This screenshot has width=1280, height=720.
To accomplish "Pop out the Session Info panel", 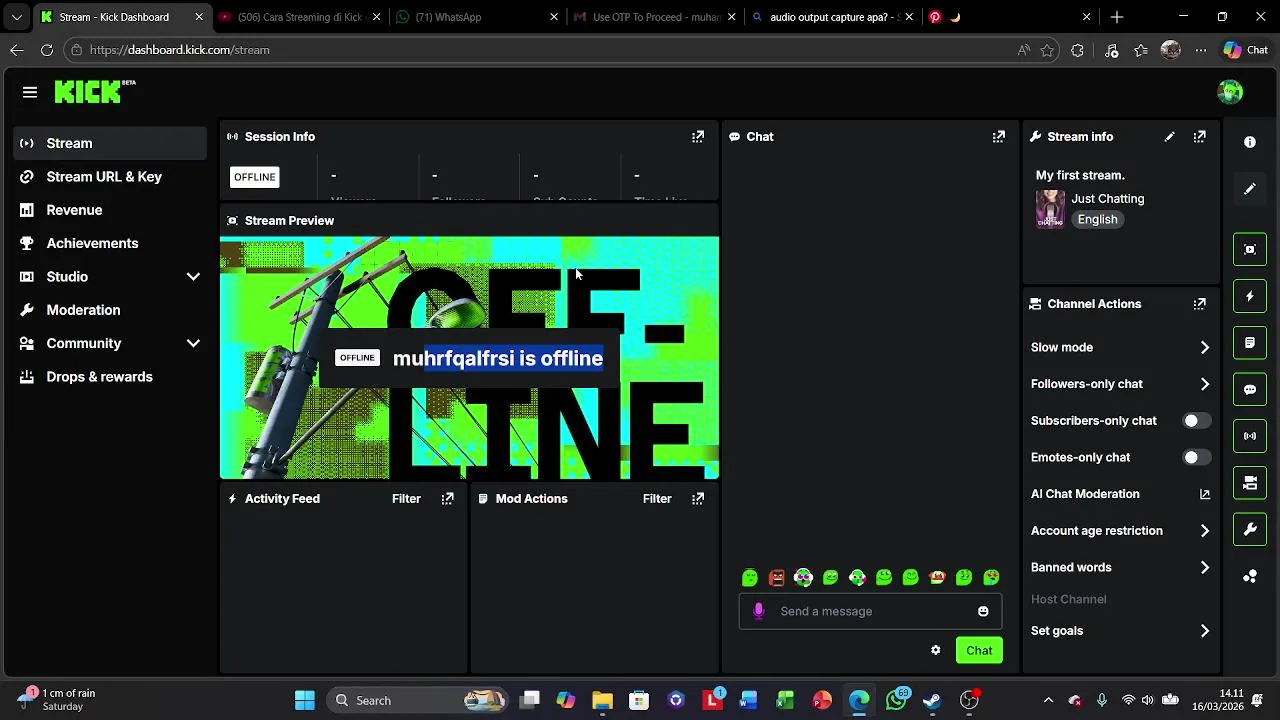I will click(698, 137).
